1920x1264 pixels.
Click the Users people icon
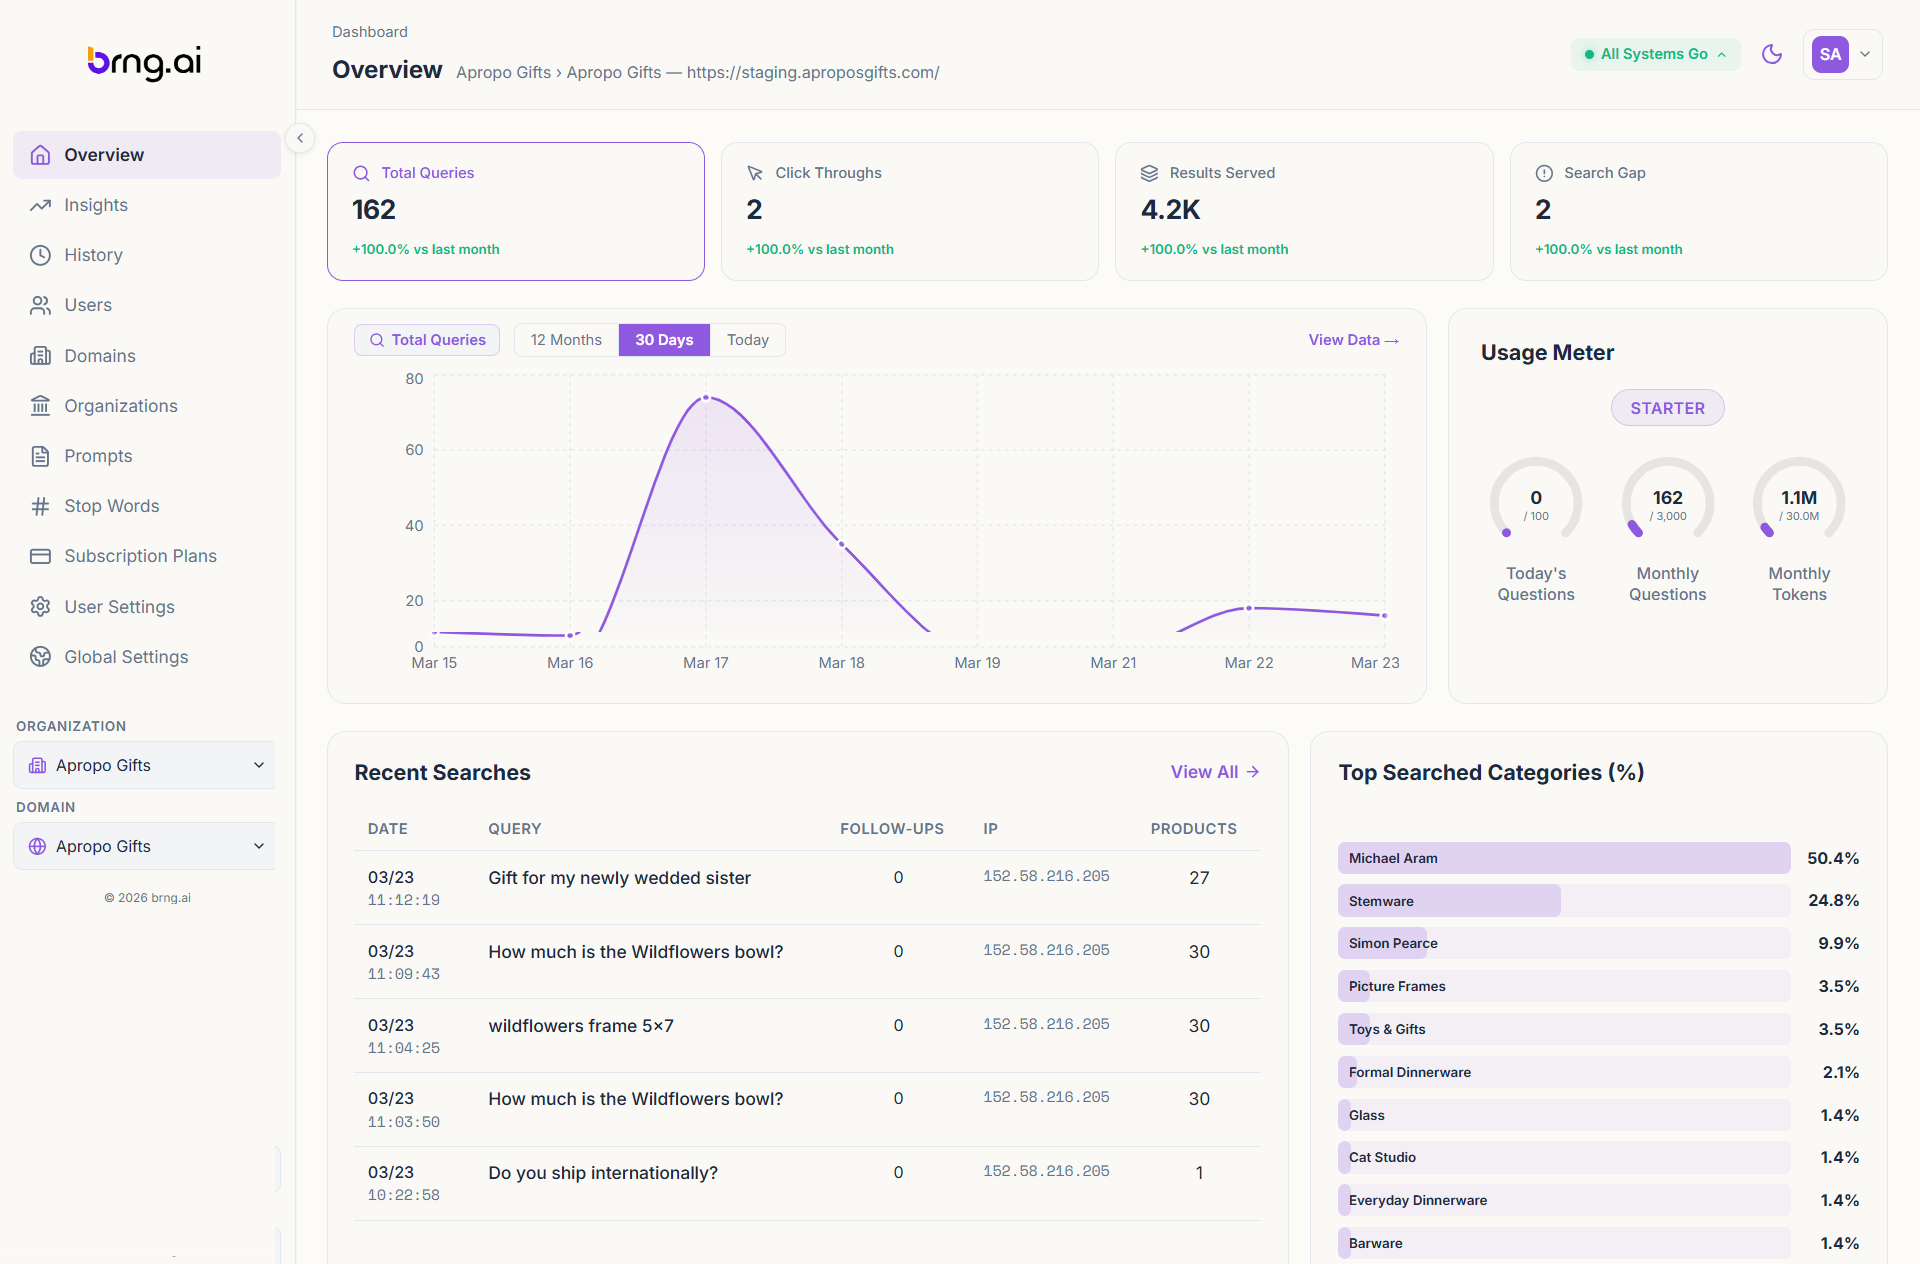pos(40,305)
